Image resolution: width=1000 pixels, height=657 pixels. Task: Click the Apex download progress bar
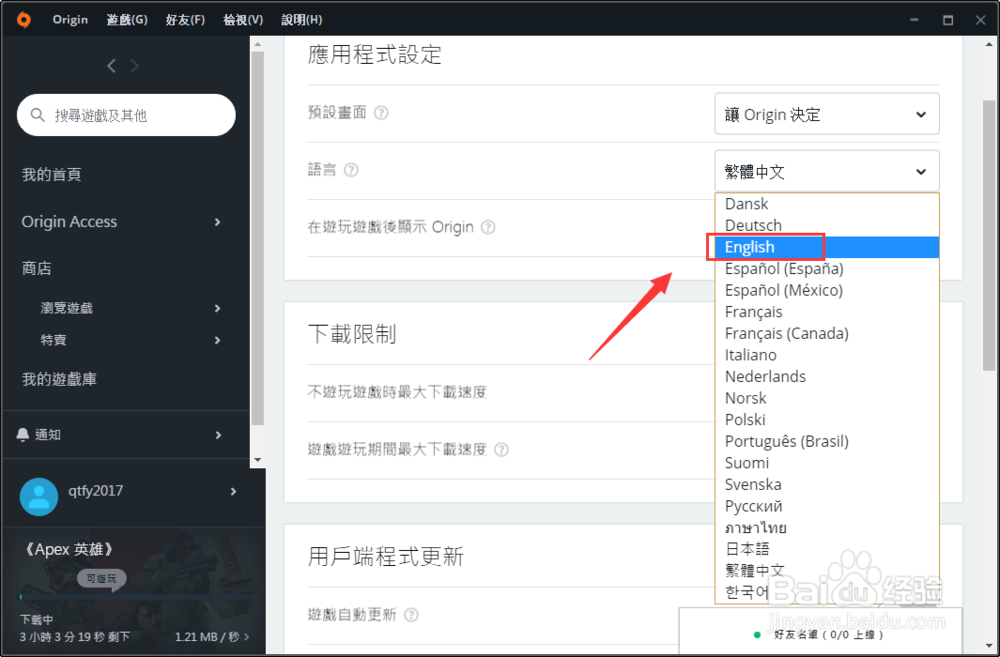[x=135, y=597]
